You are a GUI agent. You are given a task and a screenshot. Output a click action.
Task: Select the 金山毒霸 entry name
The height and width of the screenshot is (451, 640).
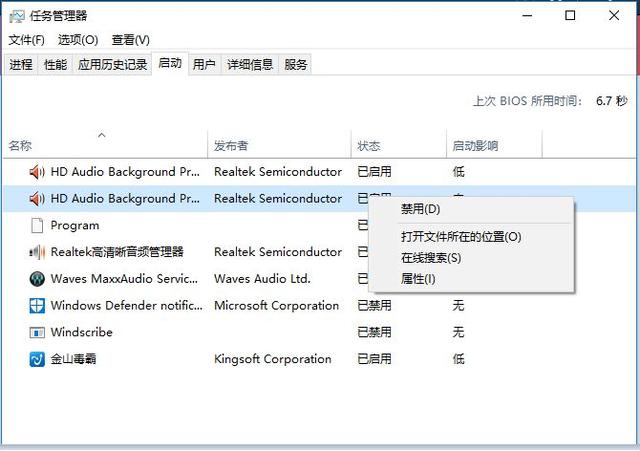[73, 359]
